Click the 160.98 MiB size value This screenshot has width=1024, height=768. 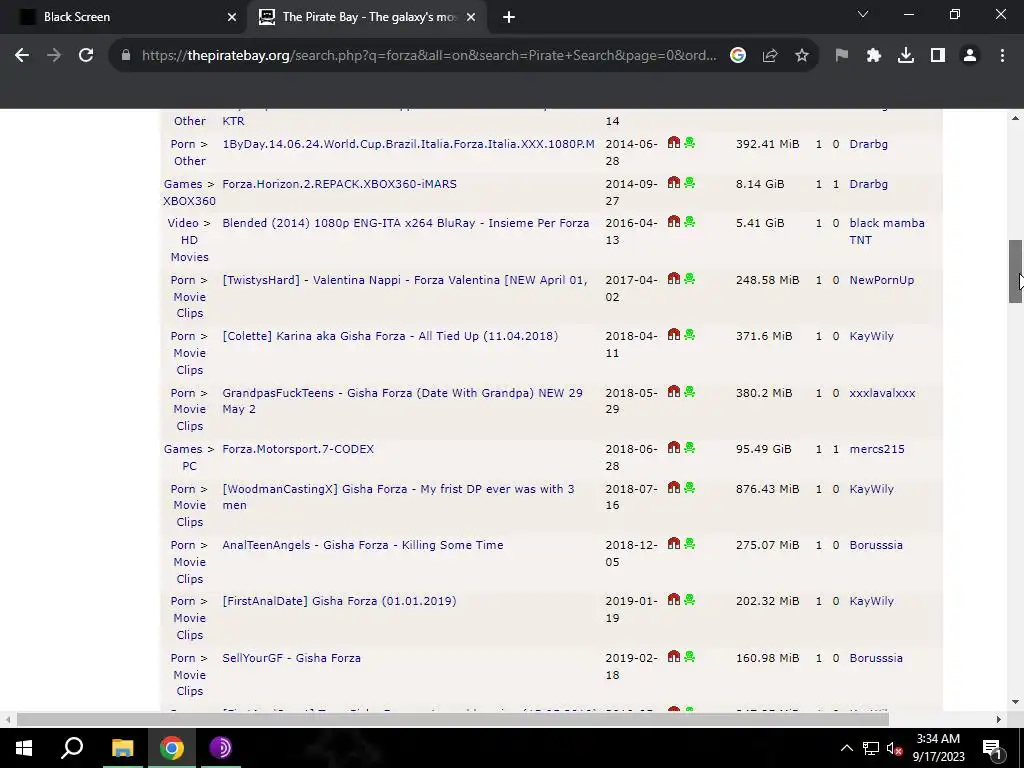767,658
